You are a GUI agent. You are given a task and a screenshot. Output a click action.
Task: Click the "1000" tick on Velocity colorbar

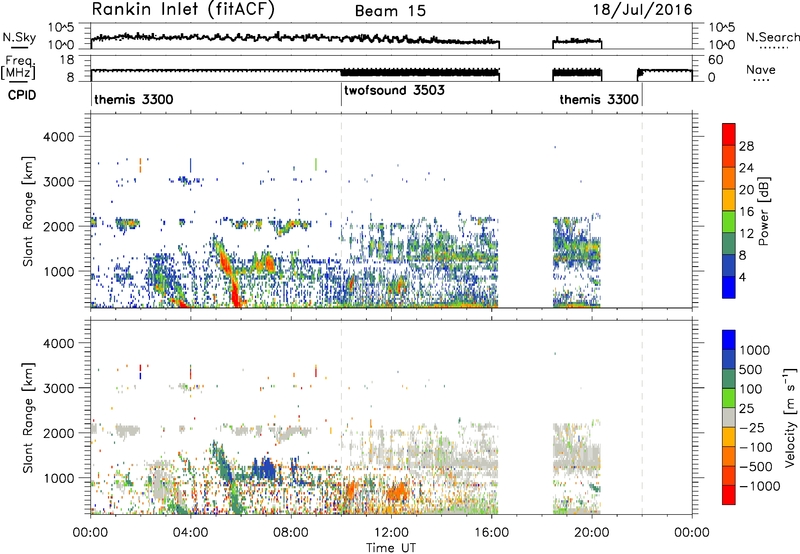(755, 350)
